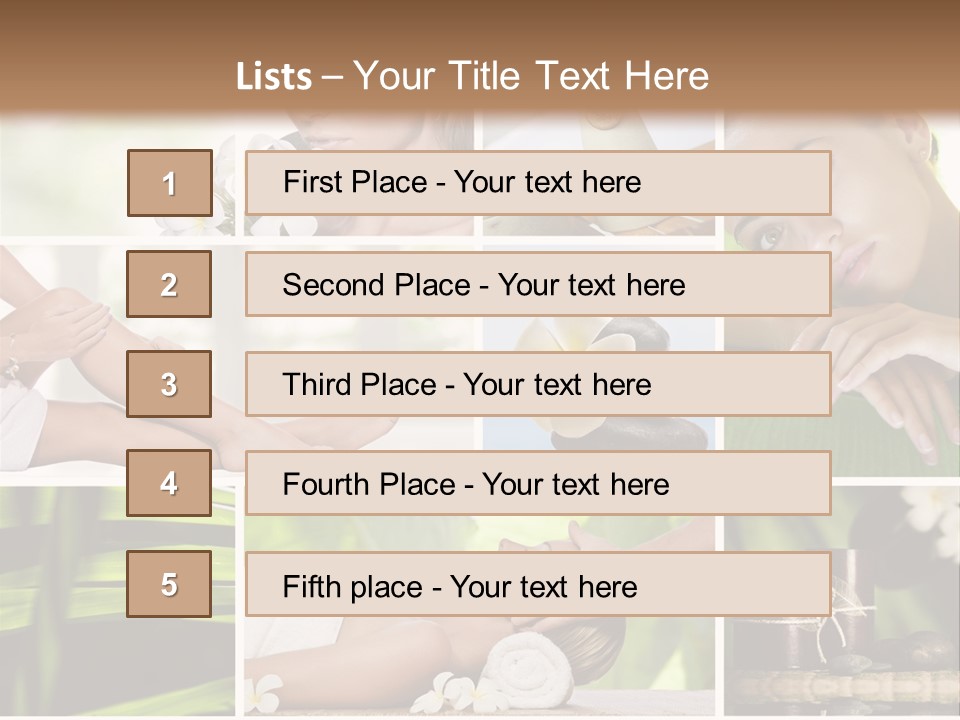Click the number 5 box
Screen dimensions: 960x720
tap(169, 583)
